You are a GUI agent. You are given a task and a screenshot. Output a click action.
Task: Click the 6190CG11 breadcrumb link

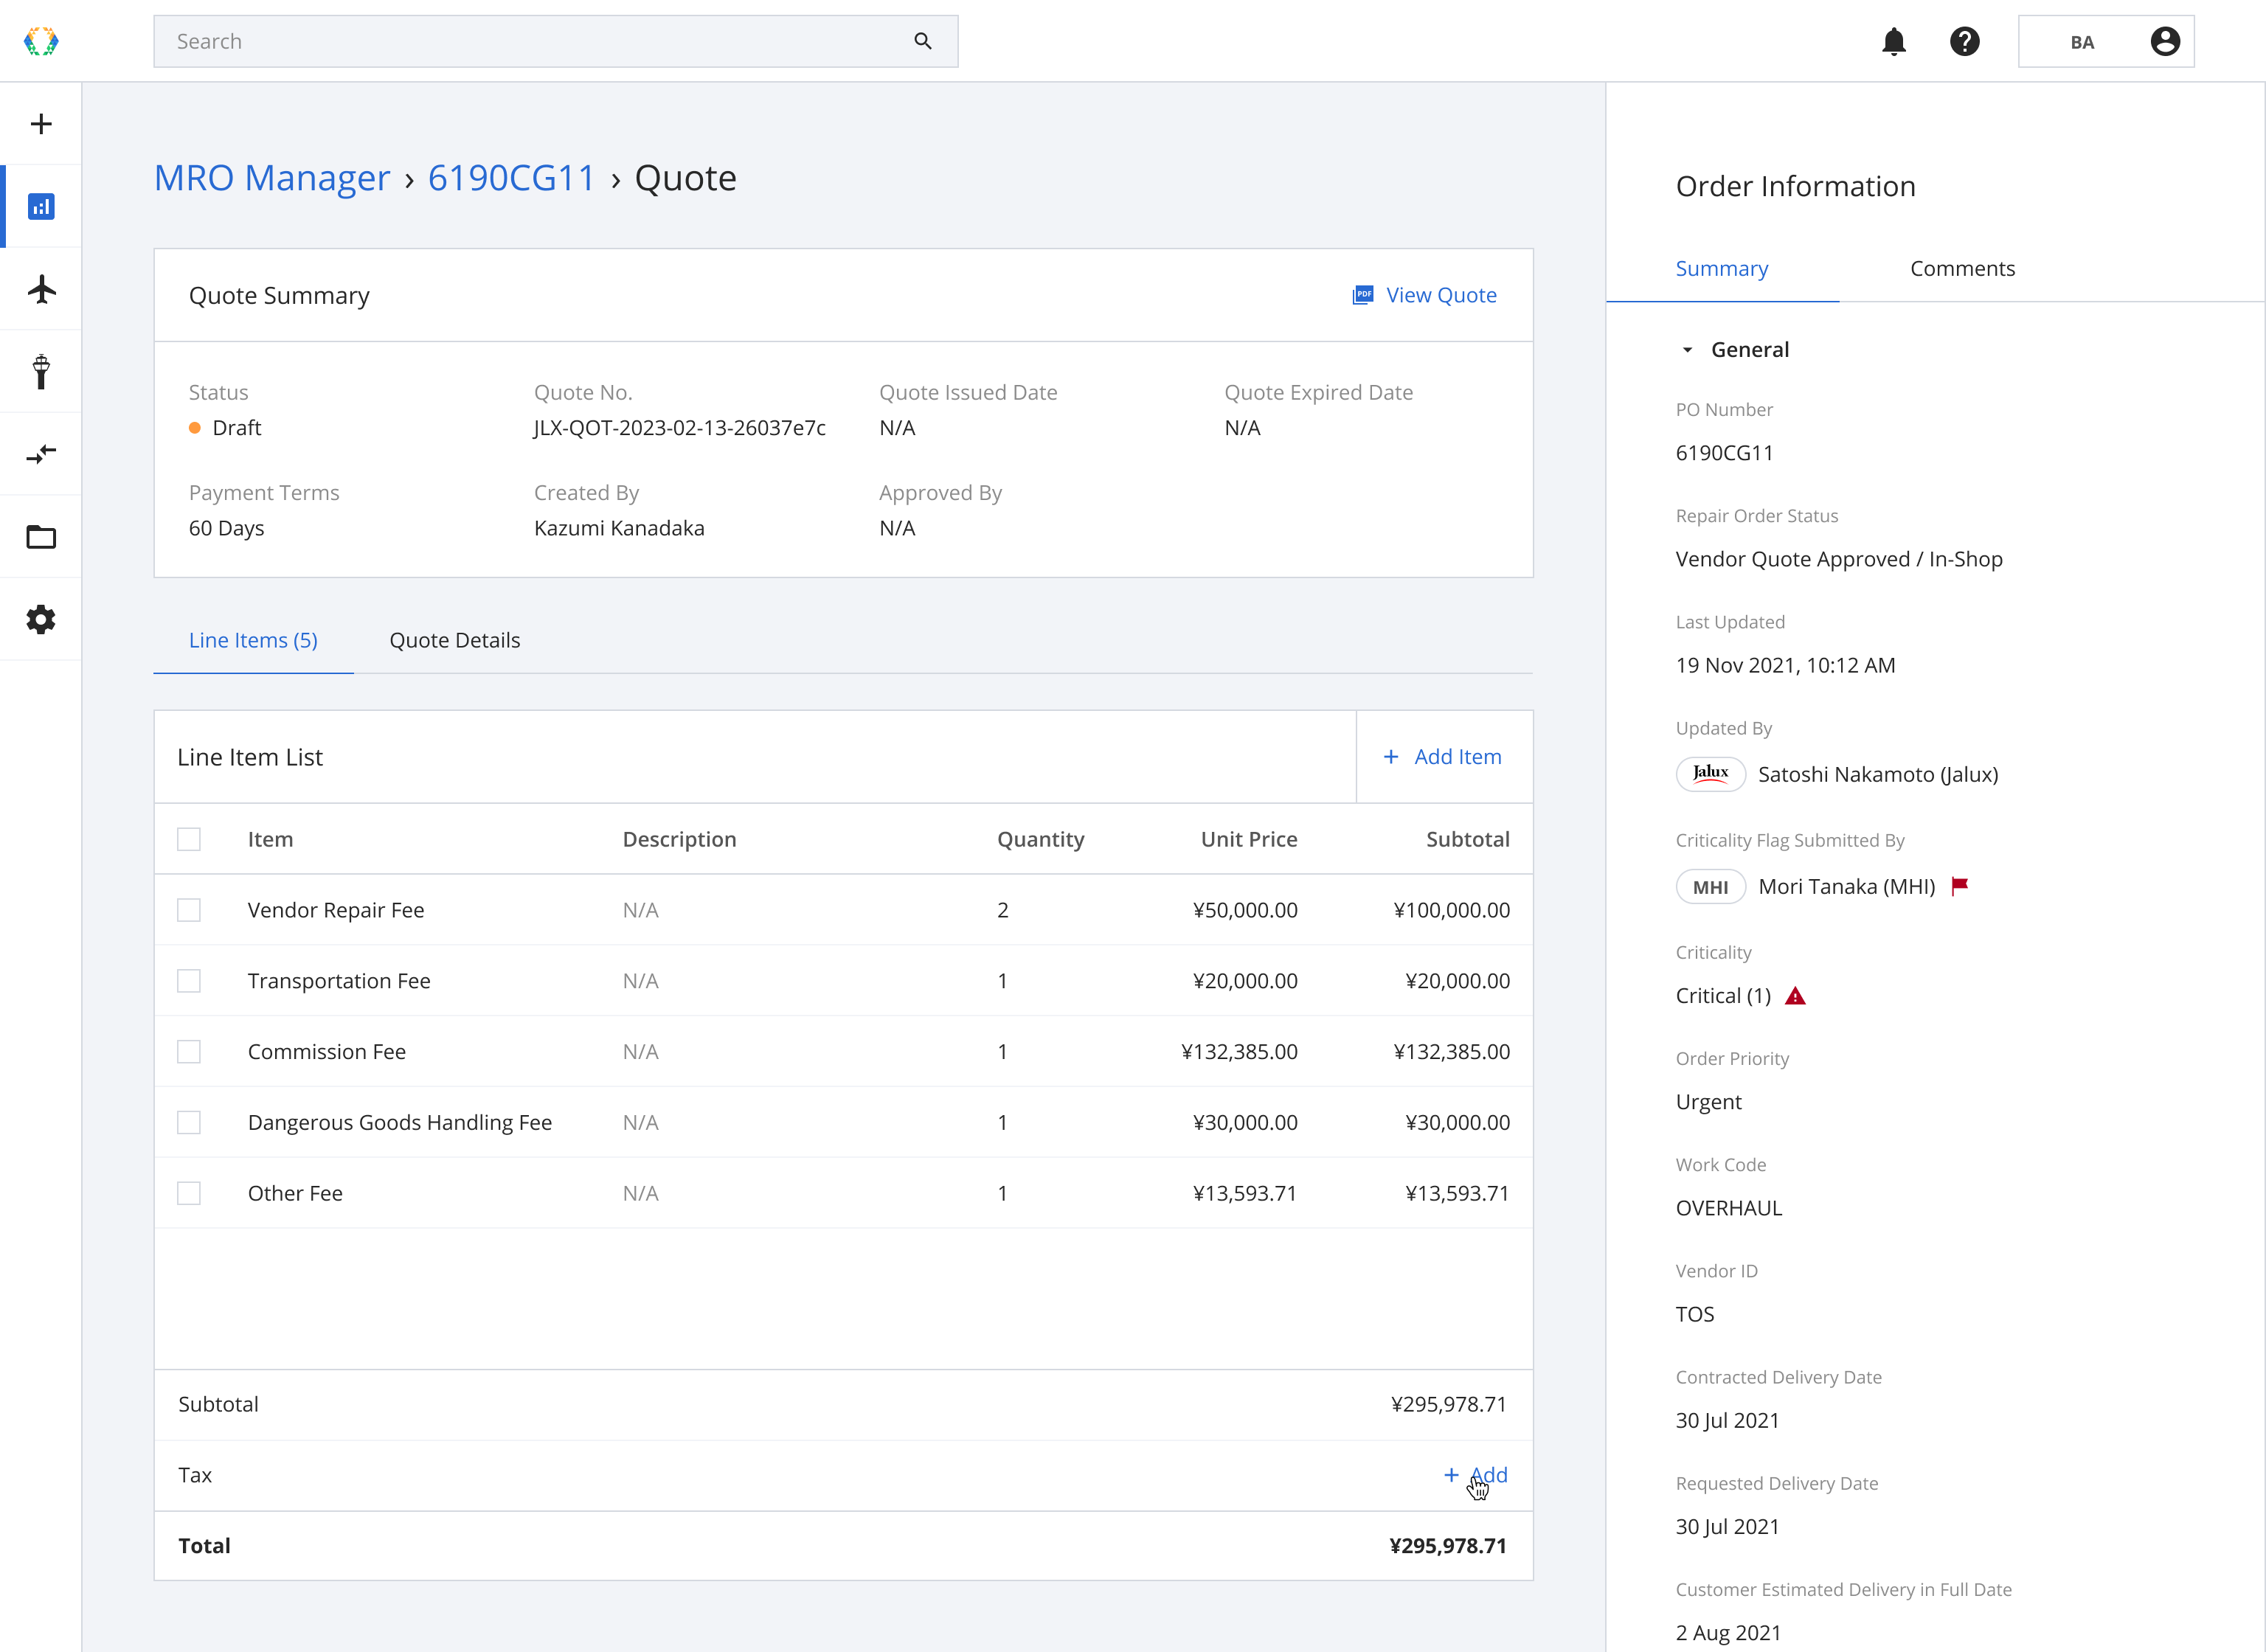512,178
